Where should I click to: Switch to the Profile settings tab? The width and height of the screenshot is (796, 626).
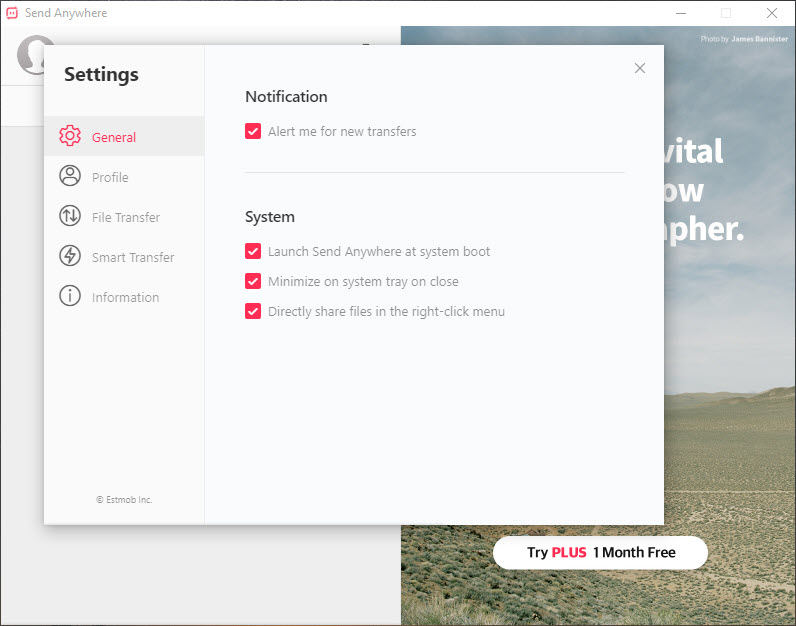124,176
